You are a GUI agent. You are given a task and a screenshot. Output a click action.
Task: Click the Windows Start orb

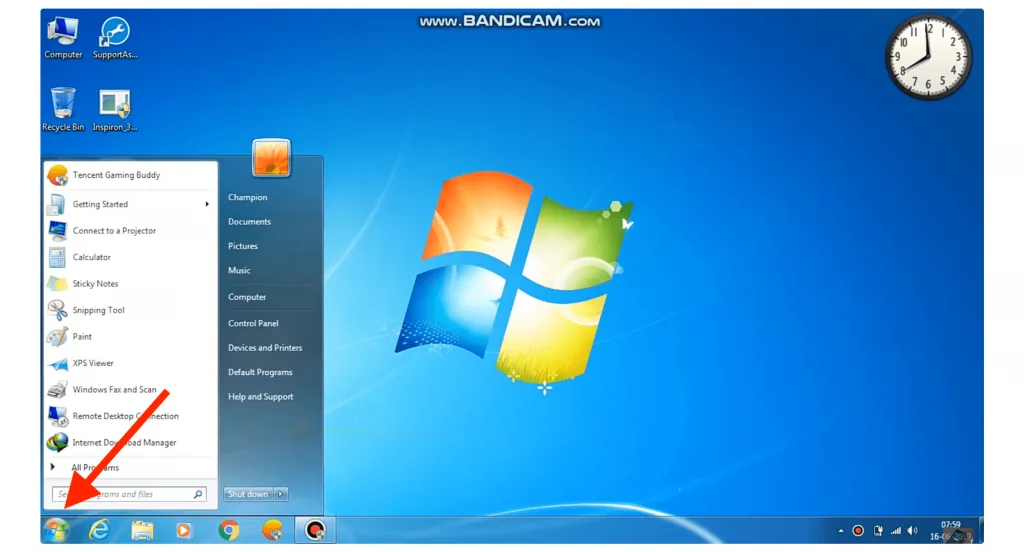click(57, 530)
